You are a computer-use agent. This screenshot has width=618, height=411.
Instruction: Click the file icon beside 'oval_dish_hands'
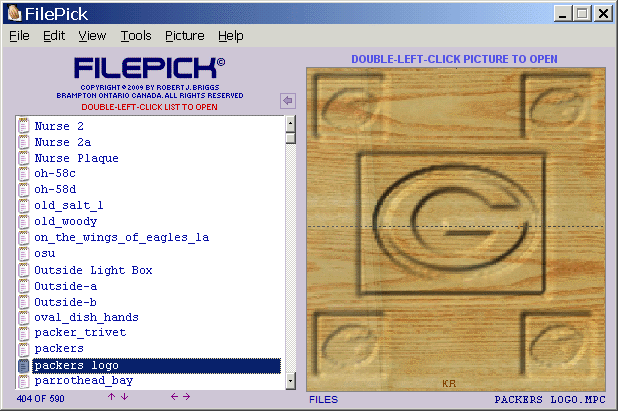click(24, 317)
